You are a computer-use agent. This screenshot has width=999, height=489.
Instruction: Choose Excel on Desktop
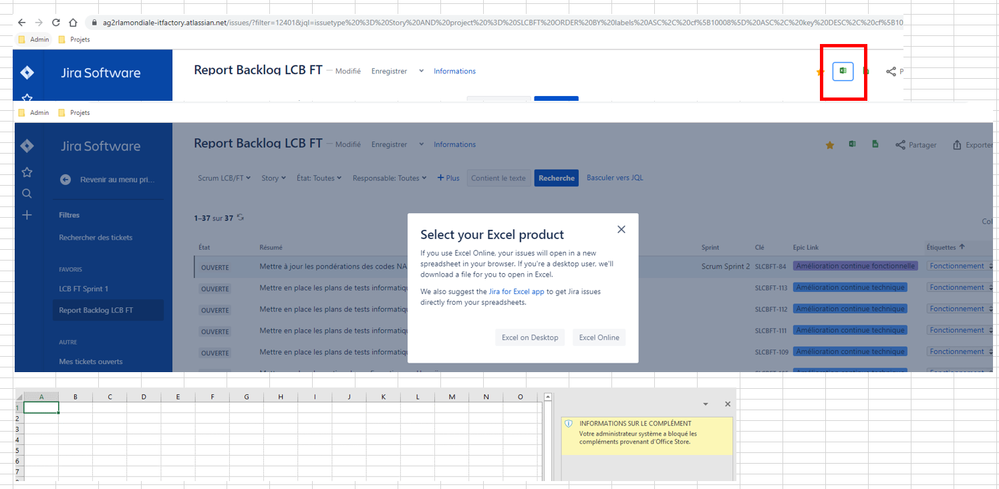click(529, 337)
